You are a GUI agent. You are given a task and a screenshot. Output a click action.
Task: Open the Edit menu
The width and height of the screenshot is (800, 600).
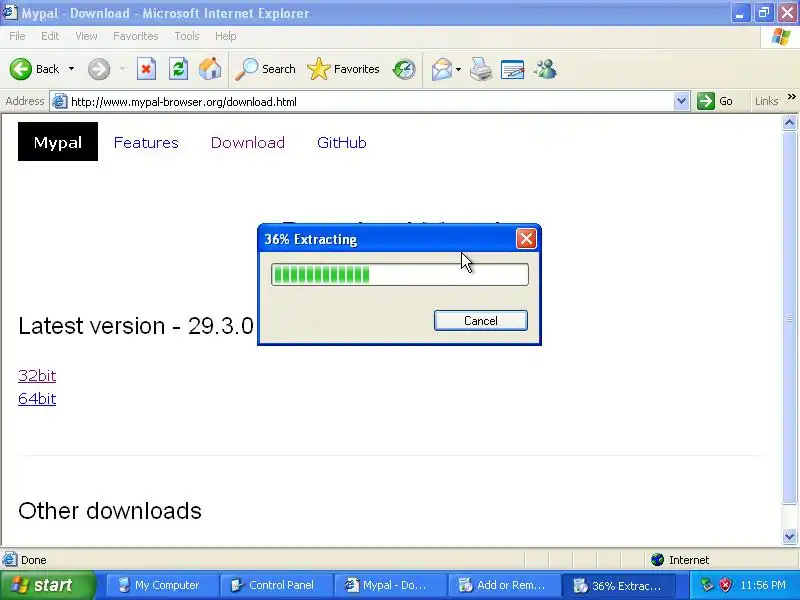50,36
